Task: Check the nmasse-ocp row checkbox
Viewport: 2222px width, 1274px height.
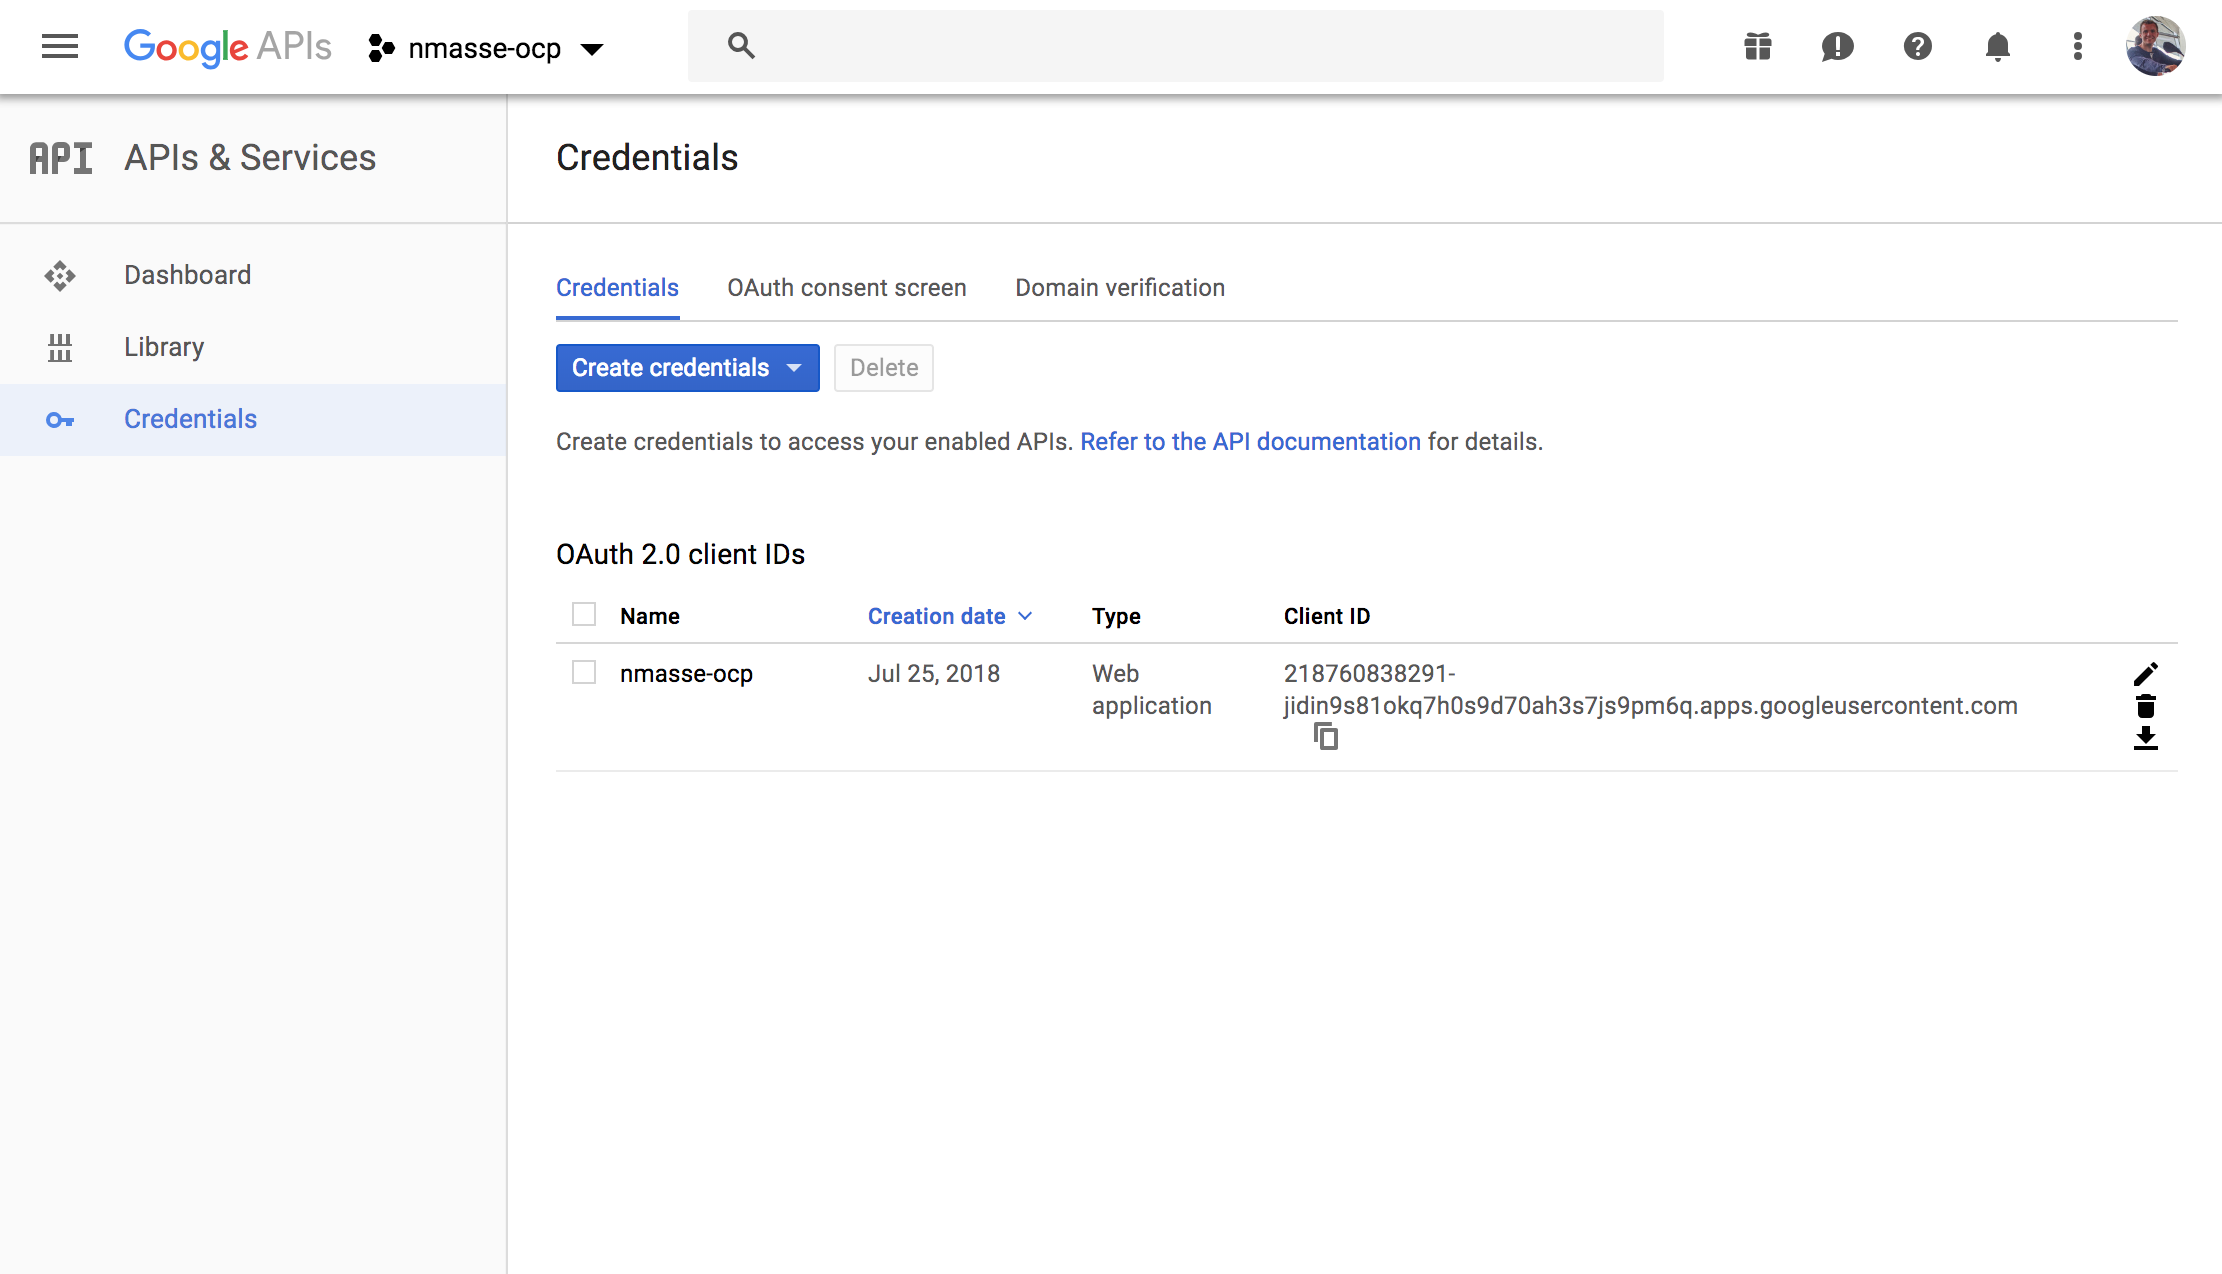Action: [584, 672]
